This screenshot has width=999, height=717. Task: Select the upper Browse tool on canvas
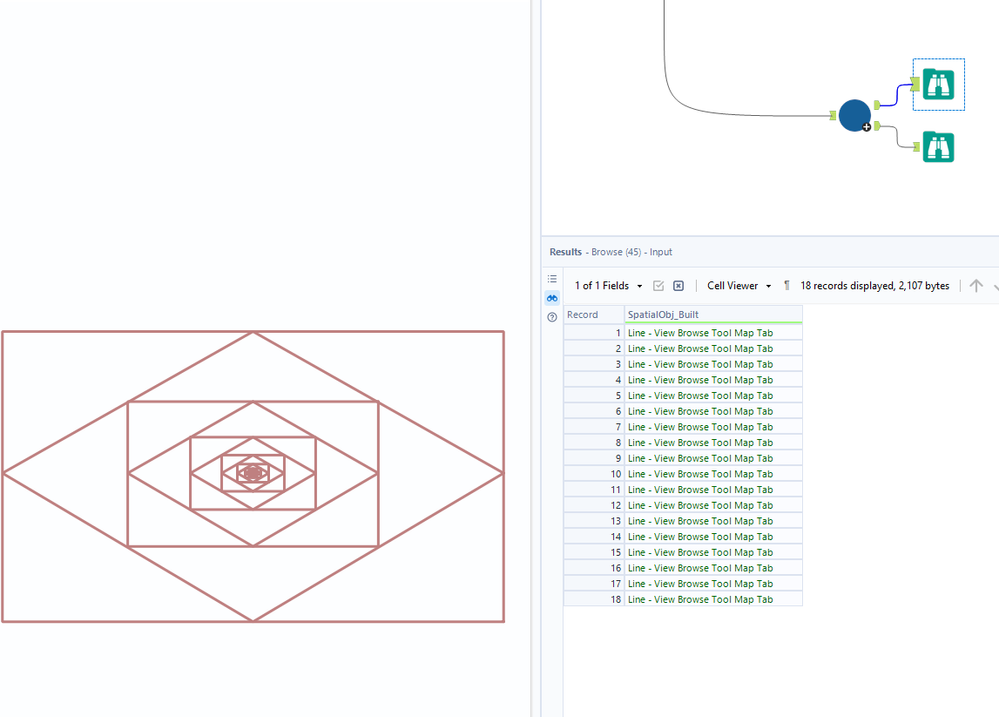point(938,84)
